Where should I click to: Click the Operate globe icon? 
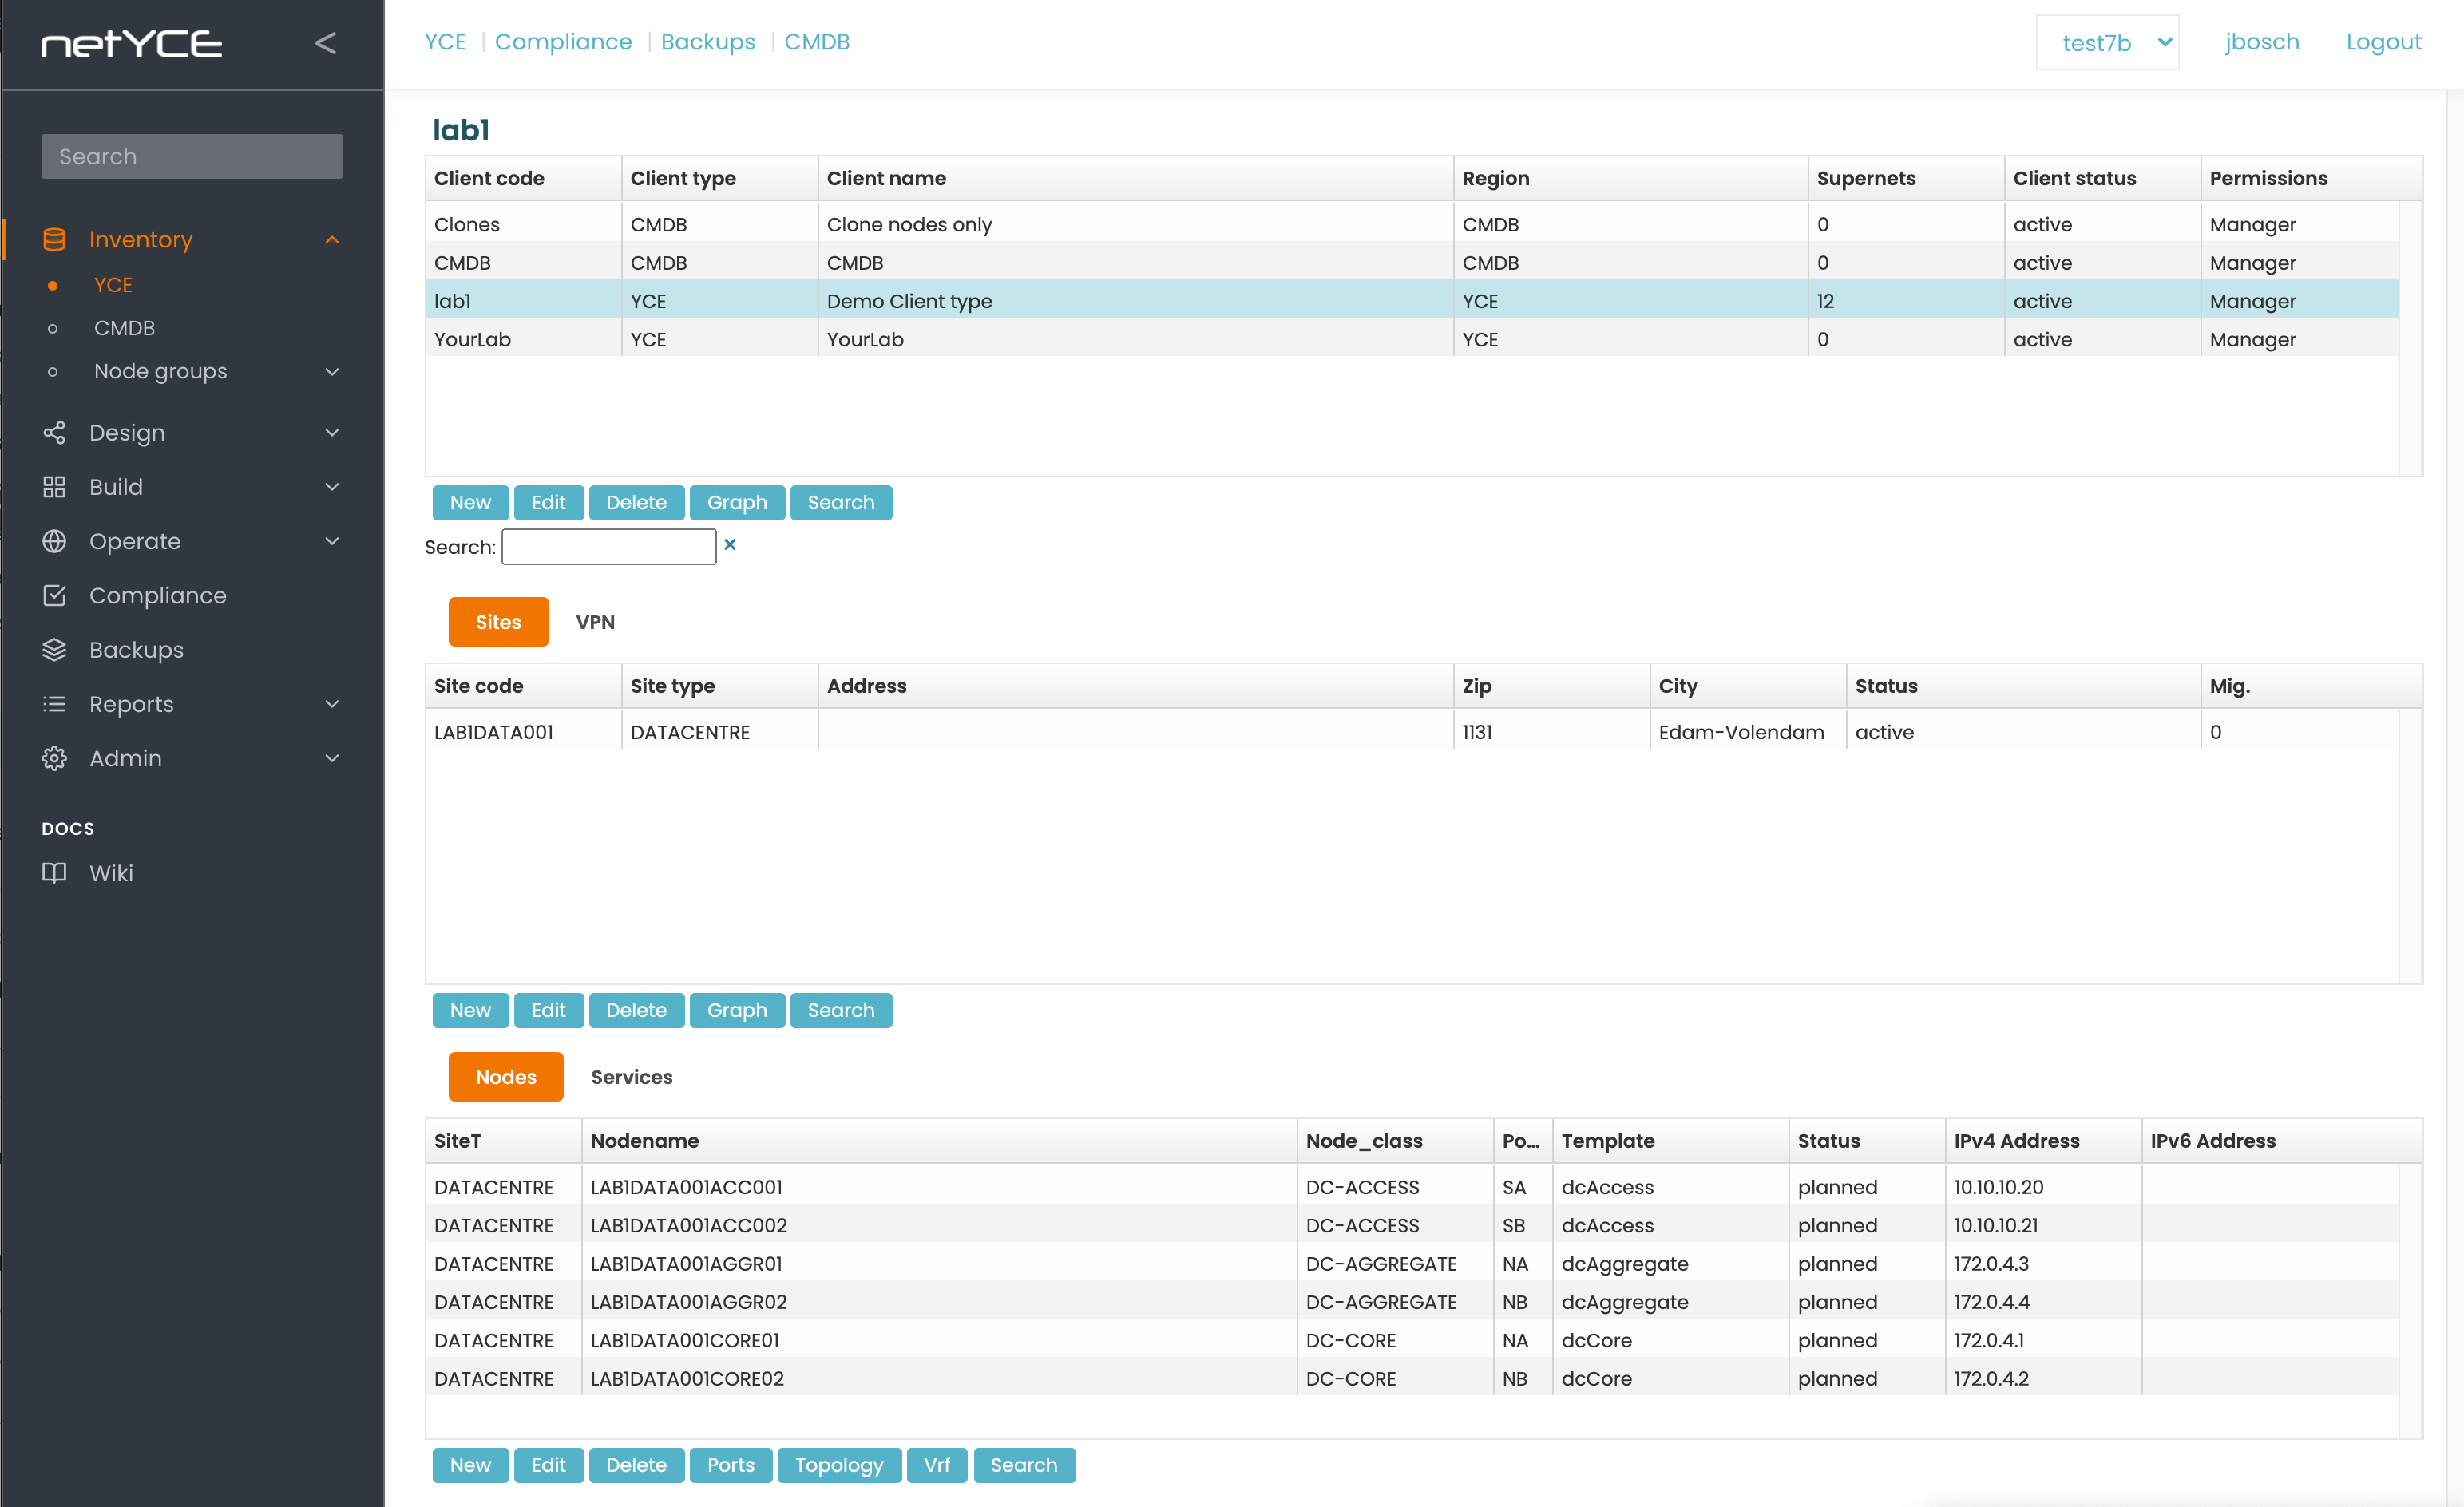click(x=54, y=541)
